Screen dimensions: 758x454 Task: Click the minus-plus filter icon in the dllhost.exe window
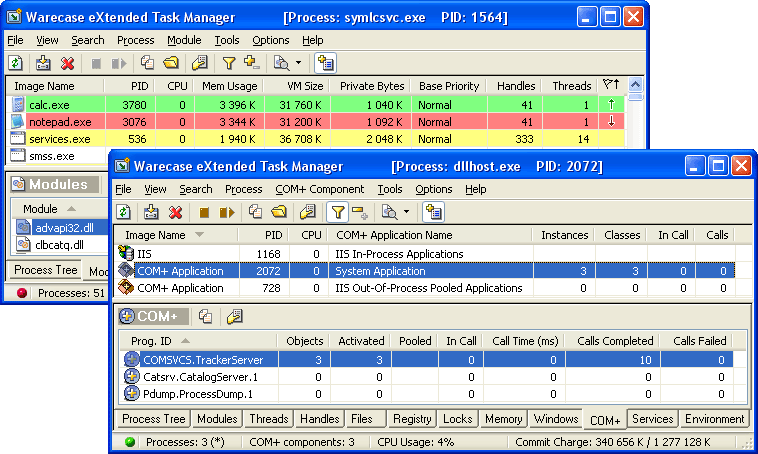coord(360,212)
